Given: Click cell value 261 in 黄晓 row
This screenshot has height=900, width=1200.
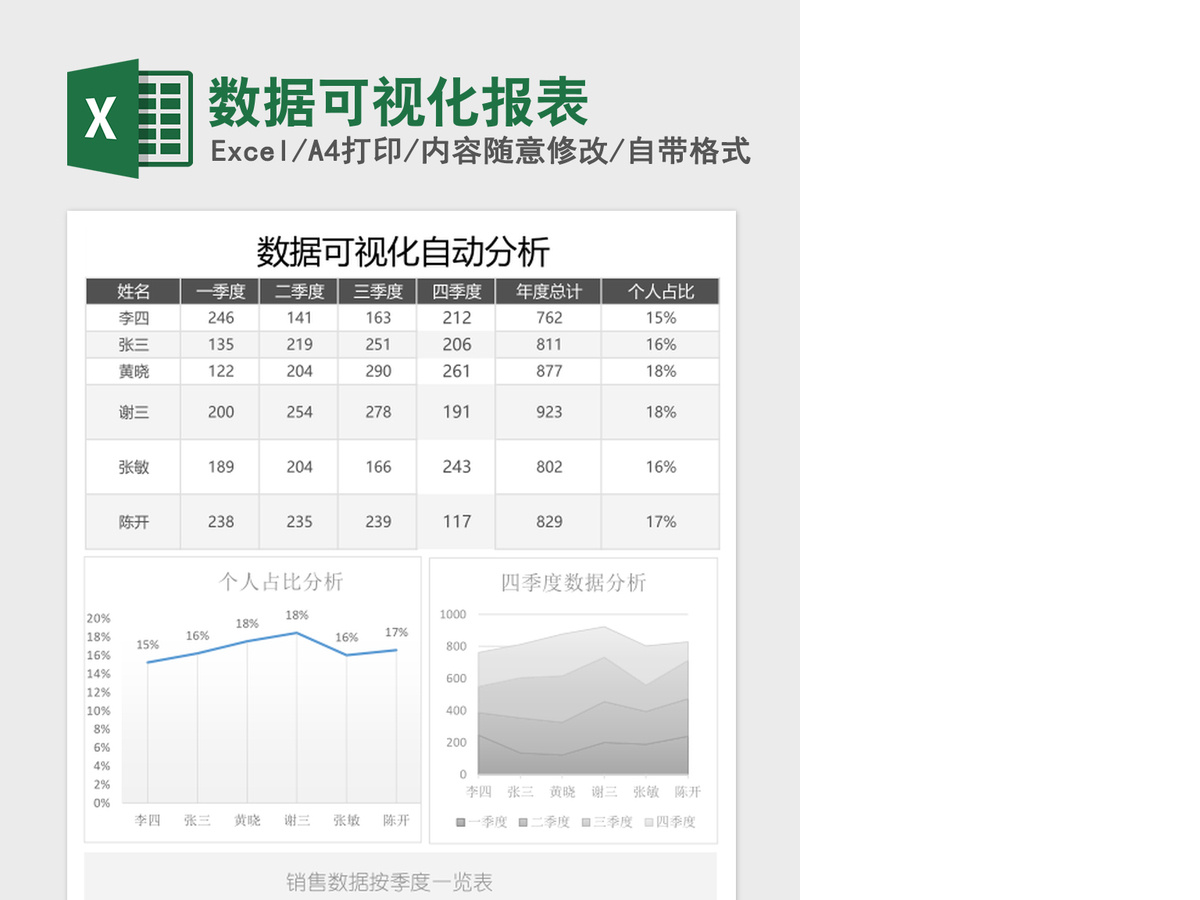Looking at the screenshot, I should [x=456, y=371].
